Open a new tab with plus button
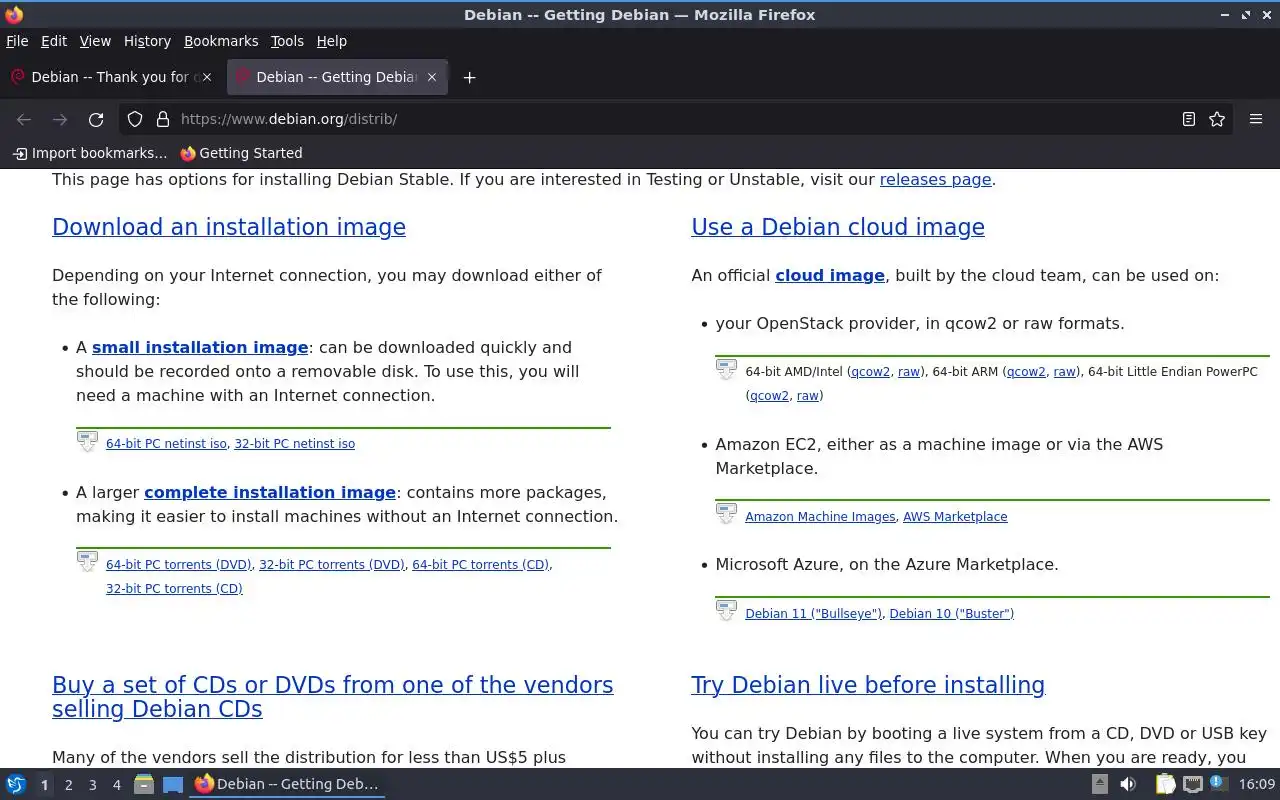Viewport: 1280px width, 800px height. 469,77
